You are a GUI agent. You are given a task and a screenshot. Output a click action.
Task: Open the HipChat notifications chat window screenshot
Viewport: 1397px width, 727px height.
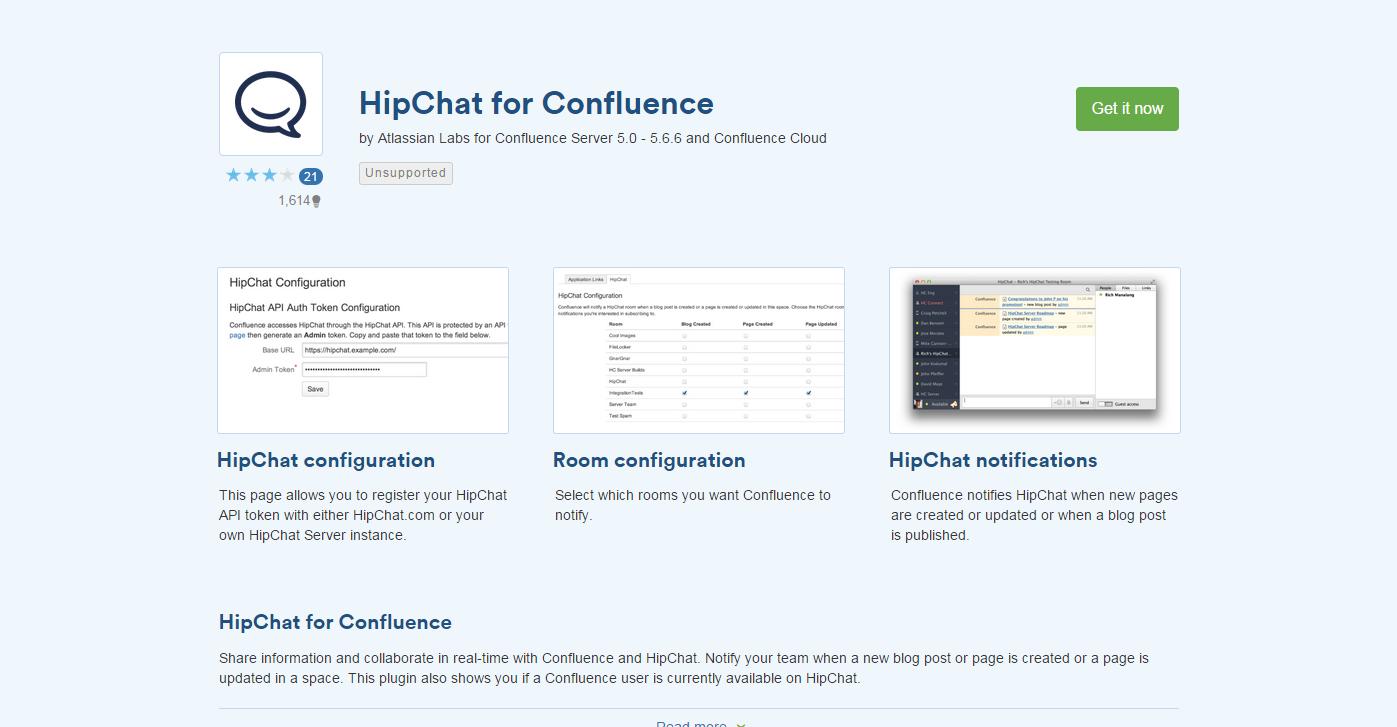(1035, 350)
